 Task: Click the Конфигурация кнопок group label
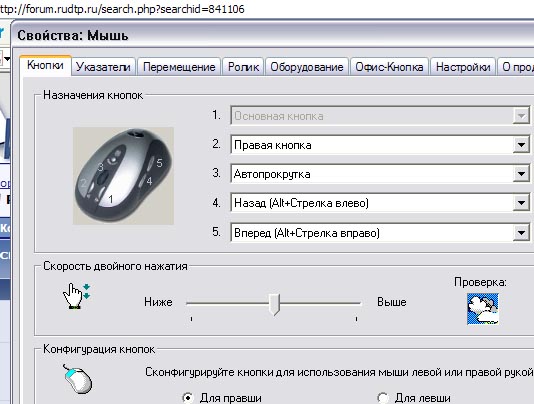pos(99,349)
